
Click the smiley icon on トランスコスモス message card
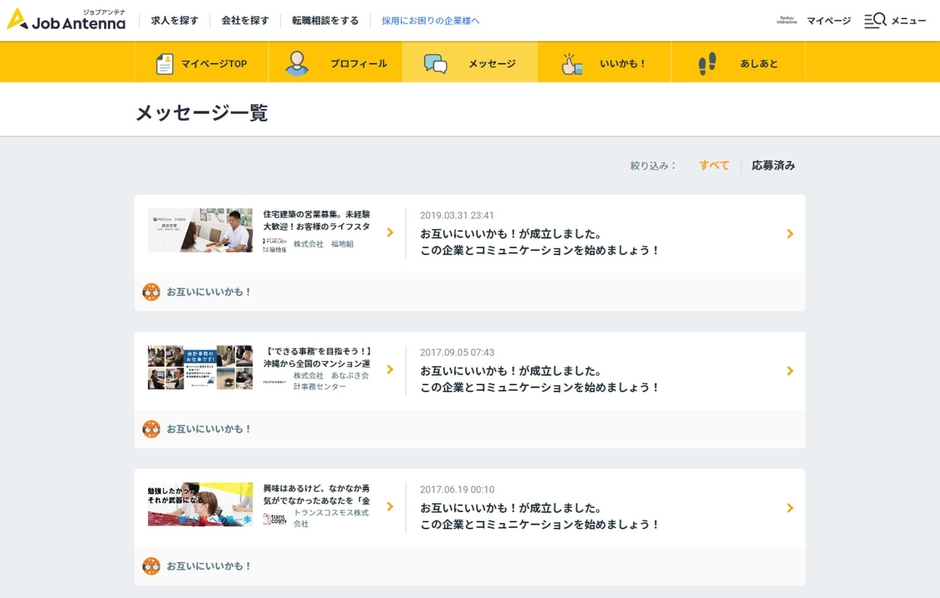150,565
